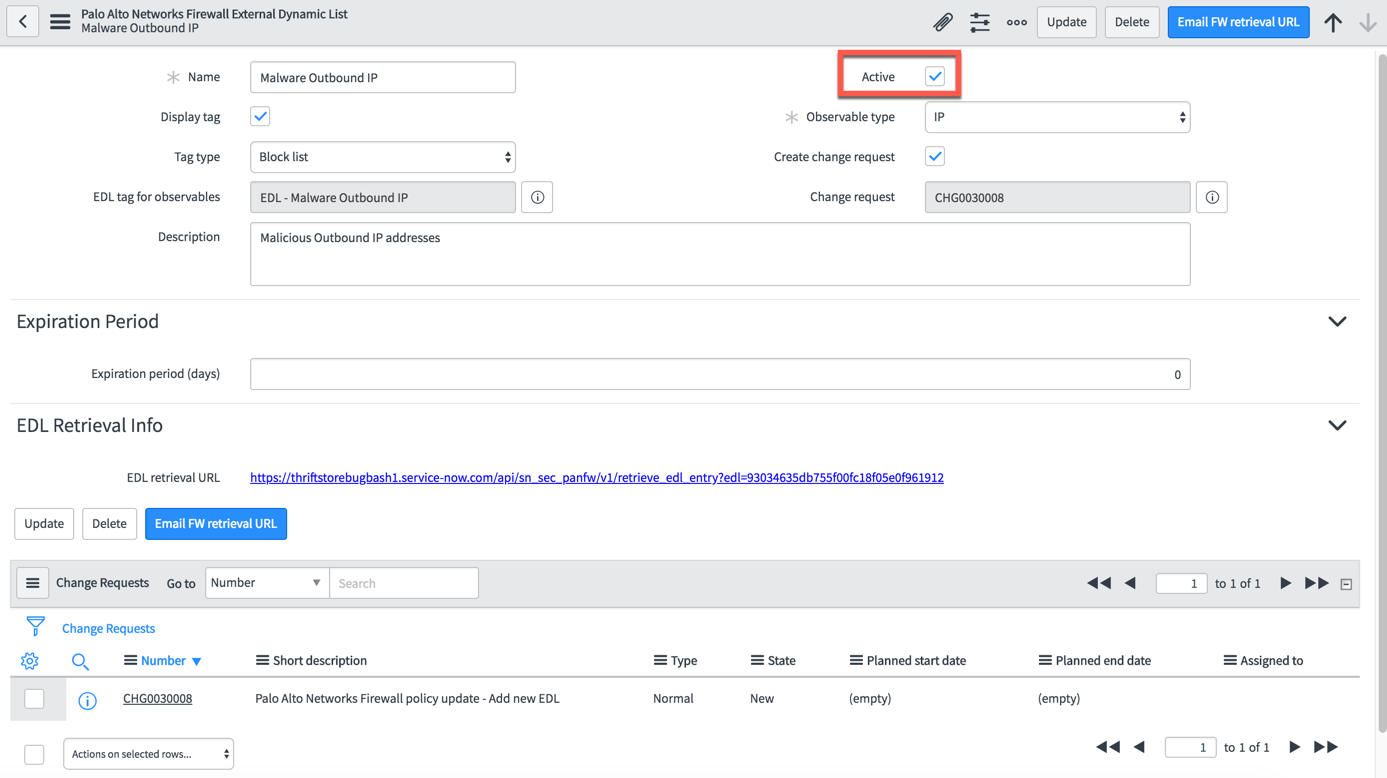Click the Change request CHG0030008 field

tap(1058, 197)
